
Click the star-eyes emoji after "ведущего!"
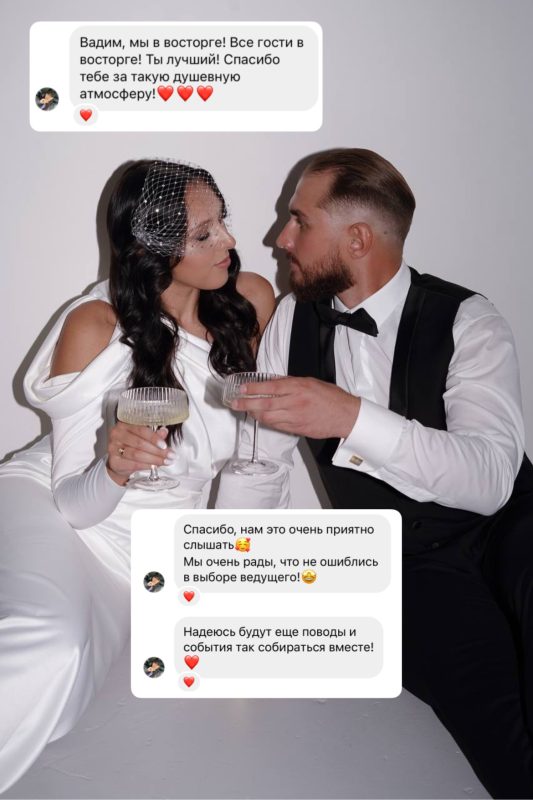coord(309,578)
